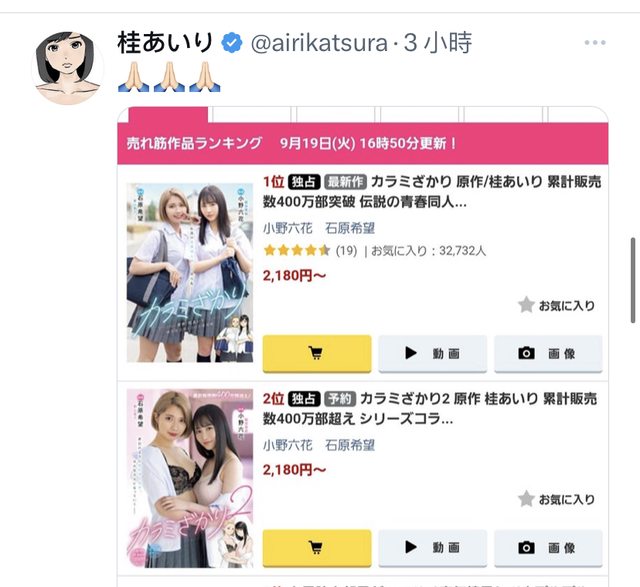Screen dimensions: 640x587
Task: Open the カラミざかり 1位 title link
Action: (x=432, y=192)
